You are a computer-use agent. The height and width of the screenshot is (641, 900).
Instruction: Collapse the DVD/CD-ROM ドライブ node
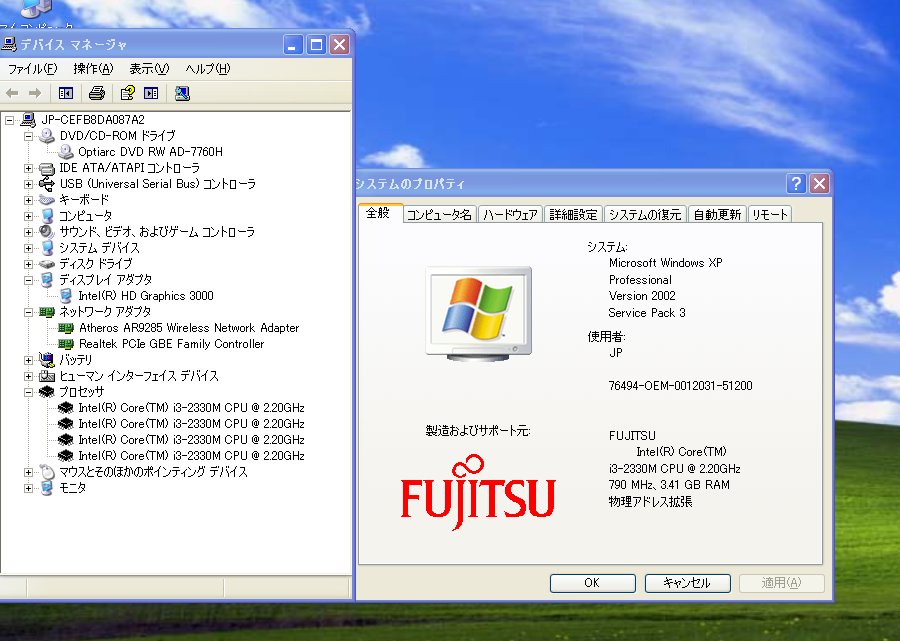28,136
